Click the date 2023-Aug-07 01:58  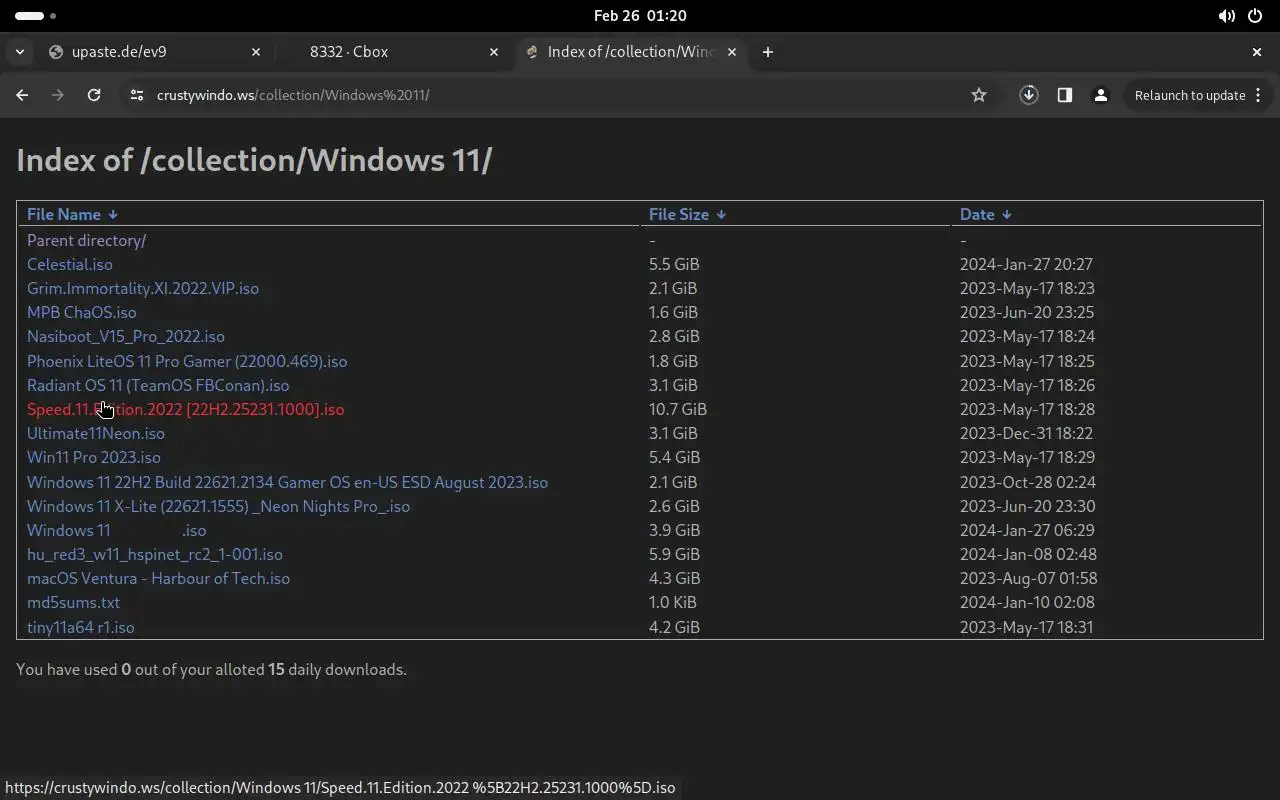(x=1028, y=578)
